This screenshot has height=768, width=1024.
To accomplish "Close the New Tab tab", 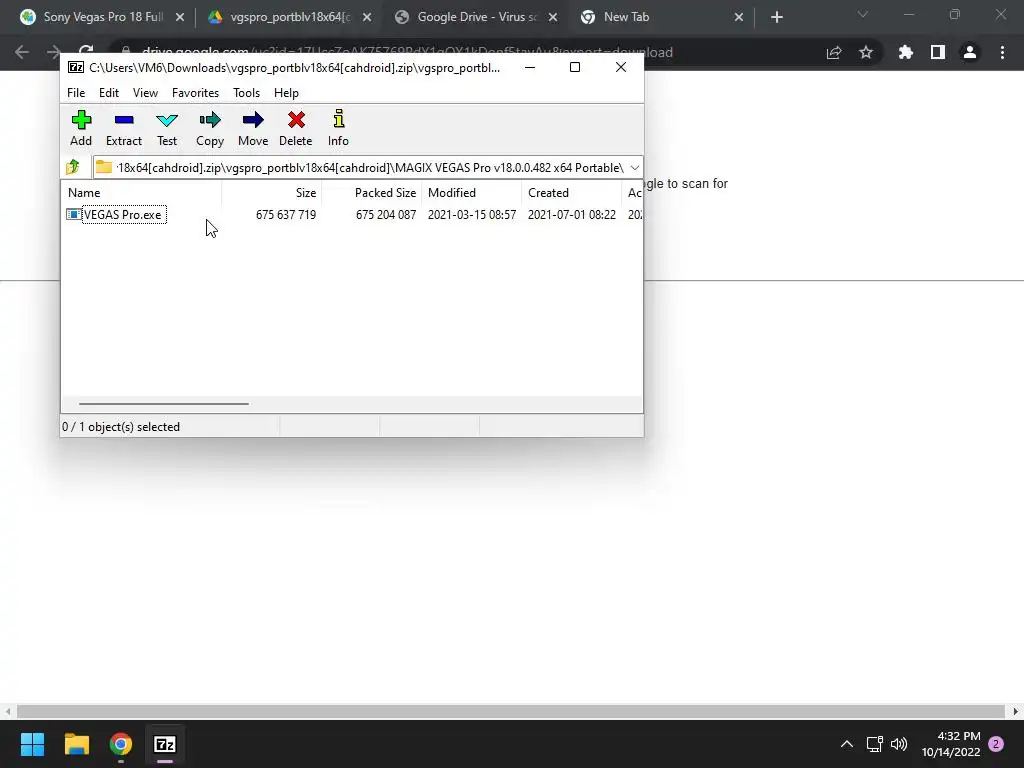I will click(739, 17).
